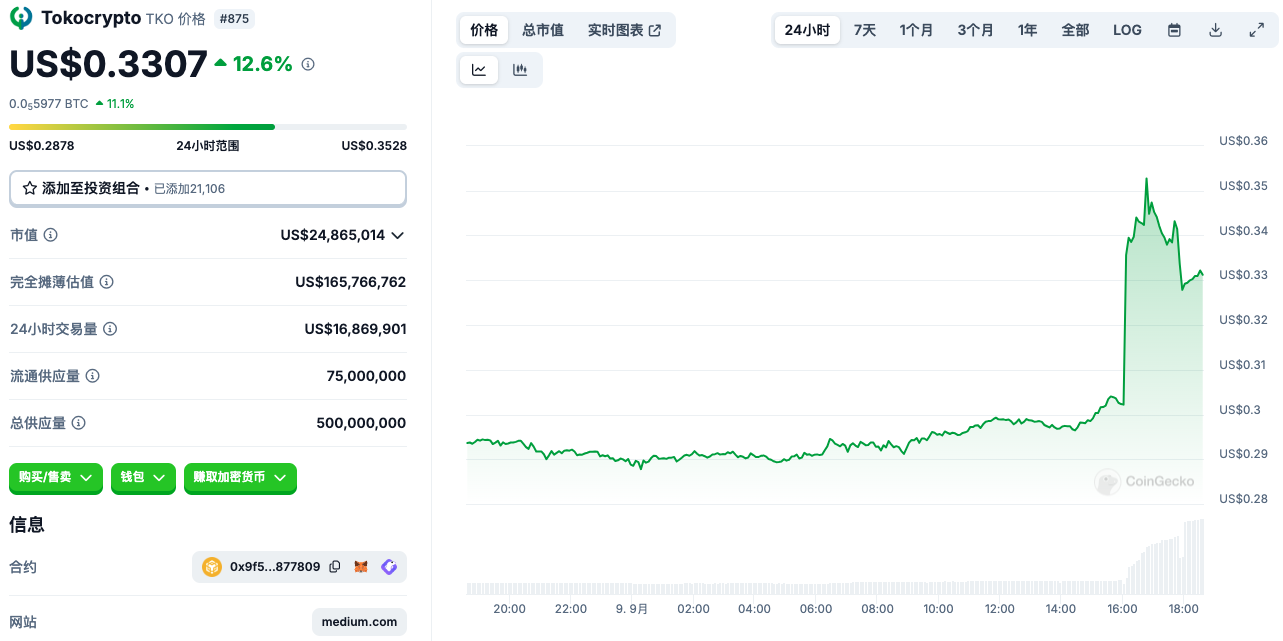Open the 赚取加密货币 dropdown
Image resolution: width=1283 pixels, height=641 pixels.
240,478
